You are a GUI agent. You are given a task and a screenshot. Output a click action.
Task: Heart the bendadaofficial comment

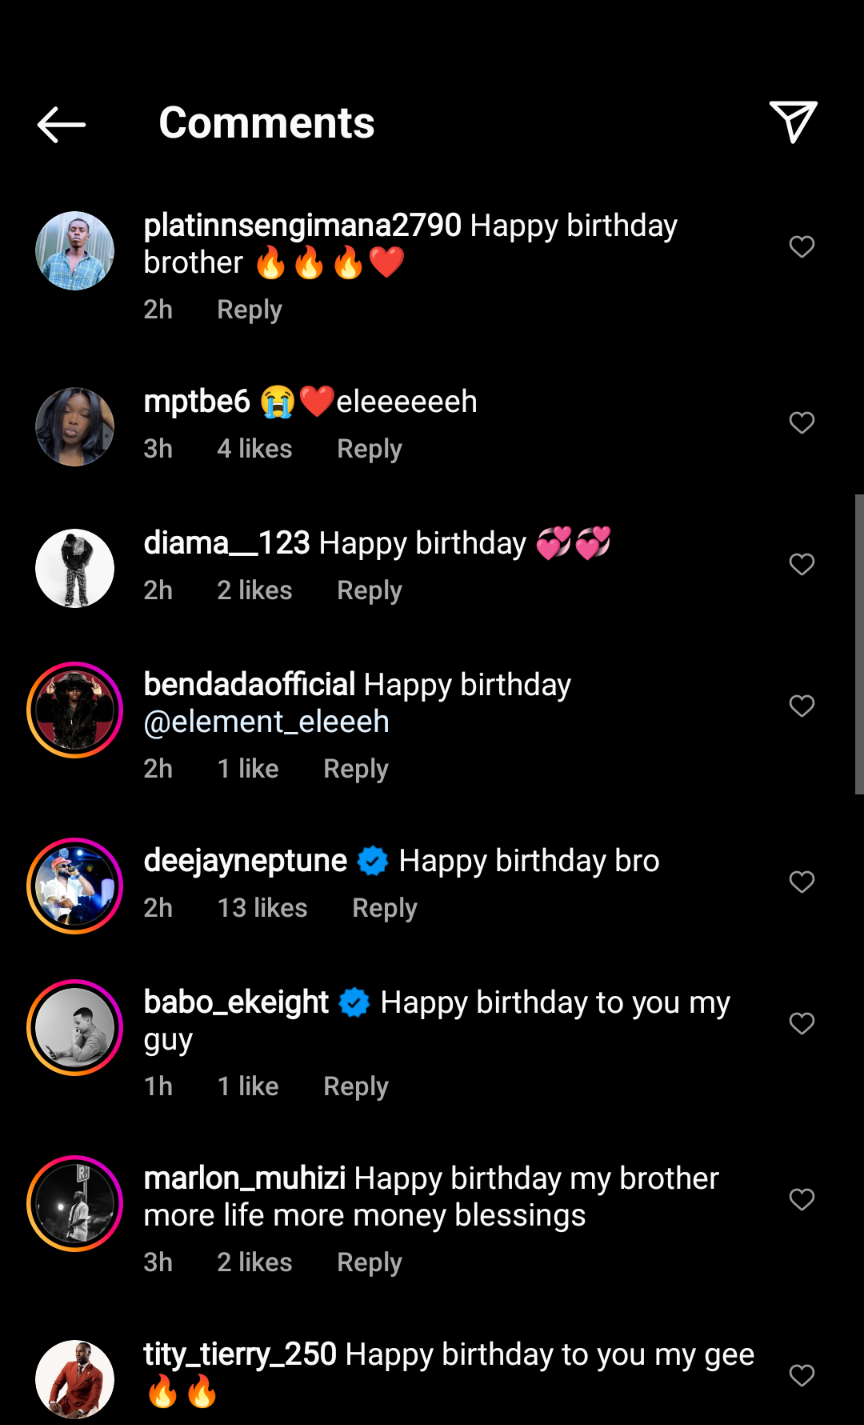[802, 707]
